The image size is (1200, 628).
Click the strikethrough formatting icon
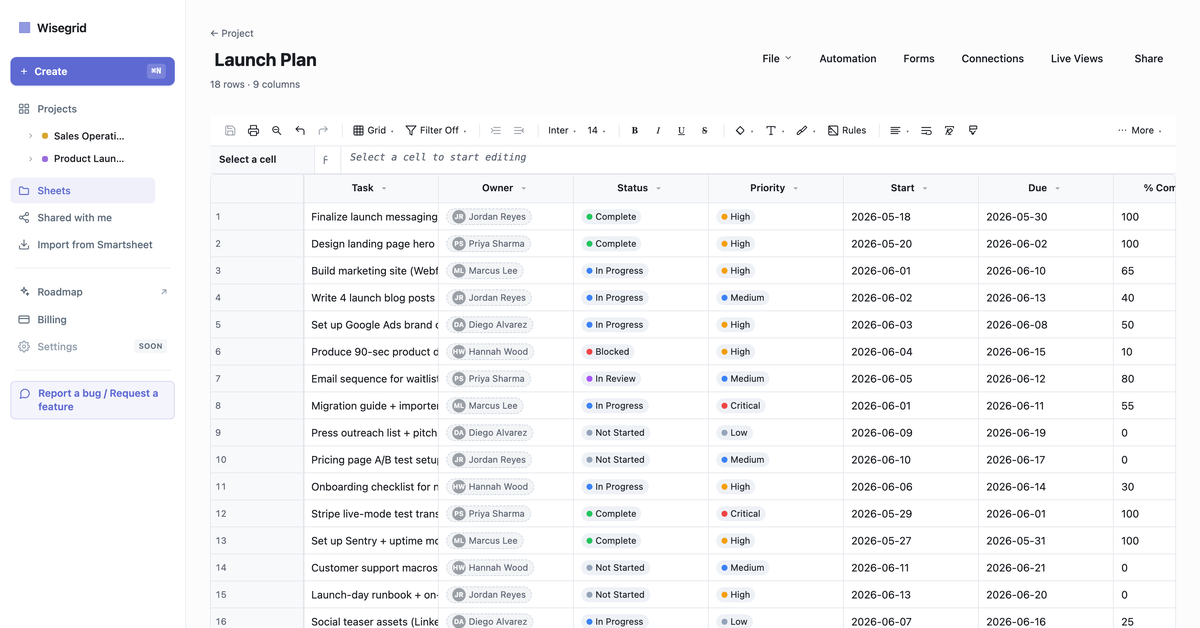point(705,130)
